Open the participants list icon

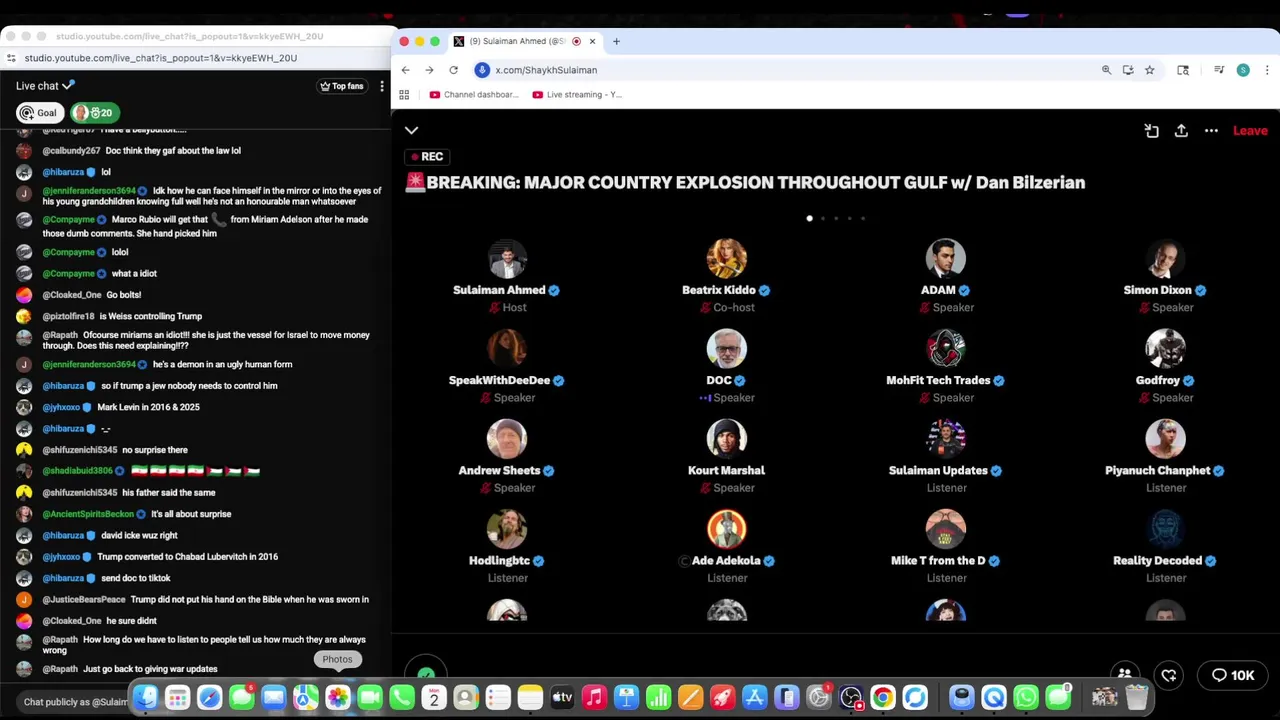pos(1125,676)
